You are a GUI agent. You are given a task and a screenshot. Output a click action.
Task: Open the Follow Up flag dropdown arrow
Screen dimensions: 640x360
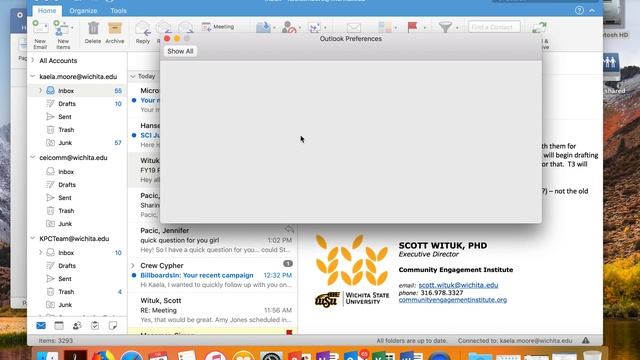[x=424, y=28]
